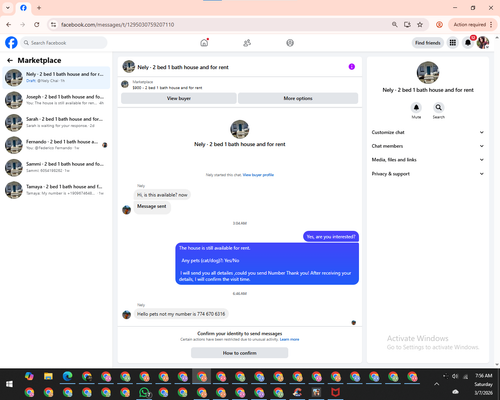The image size is (500, 400).
Task: Open WhatsApp from the taskbar
Action: (144, 392)
